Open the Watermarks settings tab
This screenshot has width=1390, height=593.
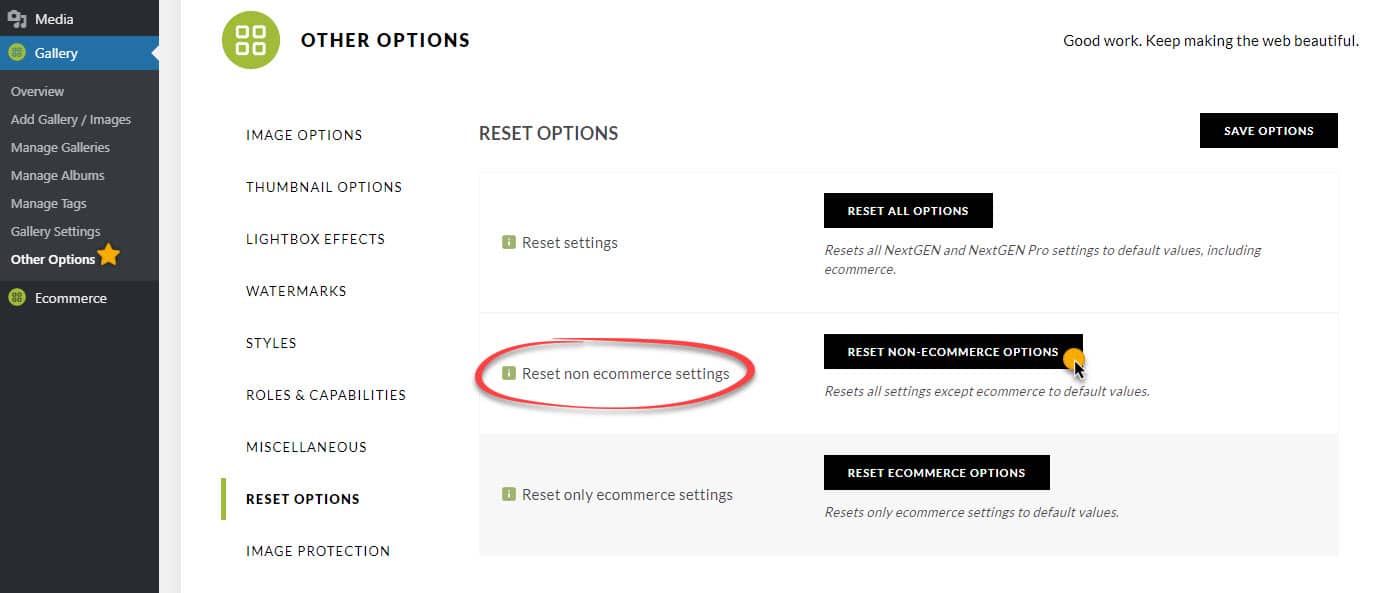pyautogui.click(x=296, y=291)
